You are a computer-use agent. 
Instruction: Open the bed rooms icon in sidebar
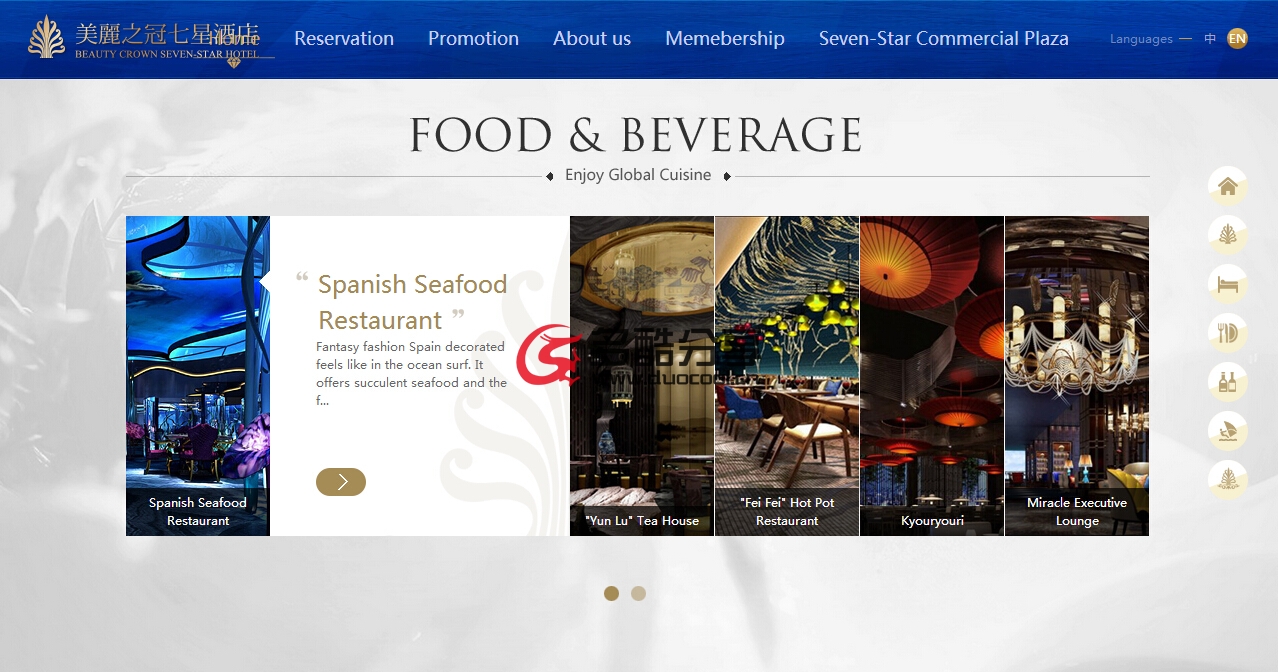point(1228,284)
